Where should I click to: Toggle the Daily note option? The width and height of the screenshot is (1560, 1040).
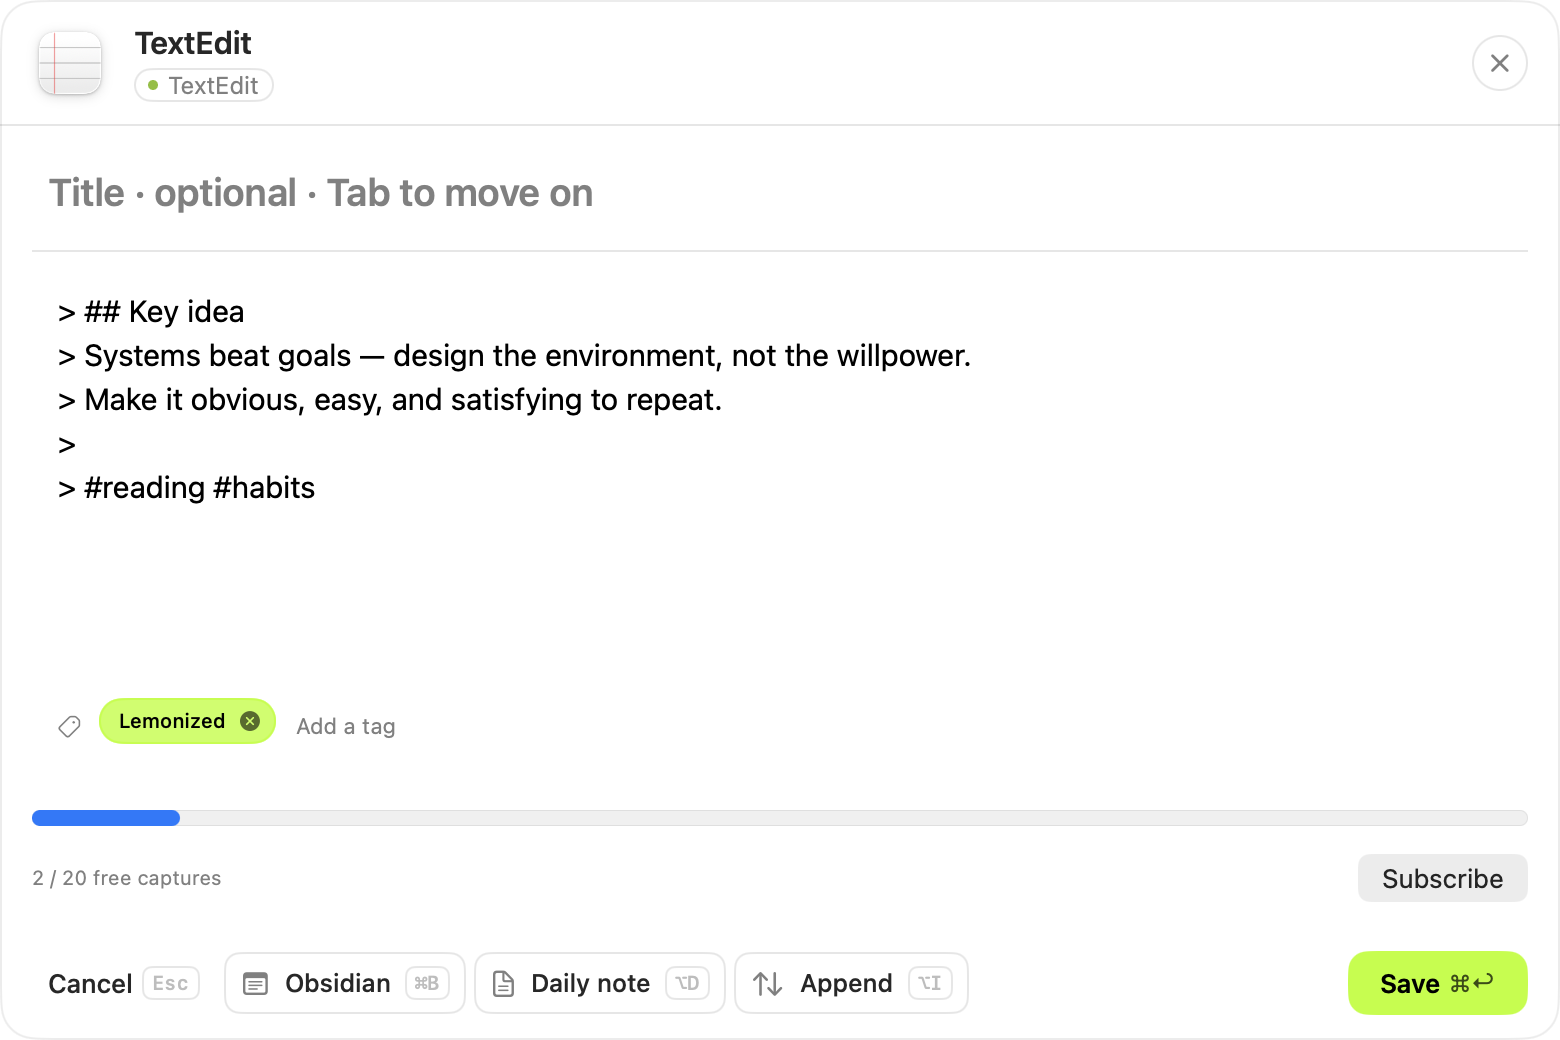click(x=600, y=983)
